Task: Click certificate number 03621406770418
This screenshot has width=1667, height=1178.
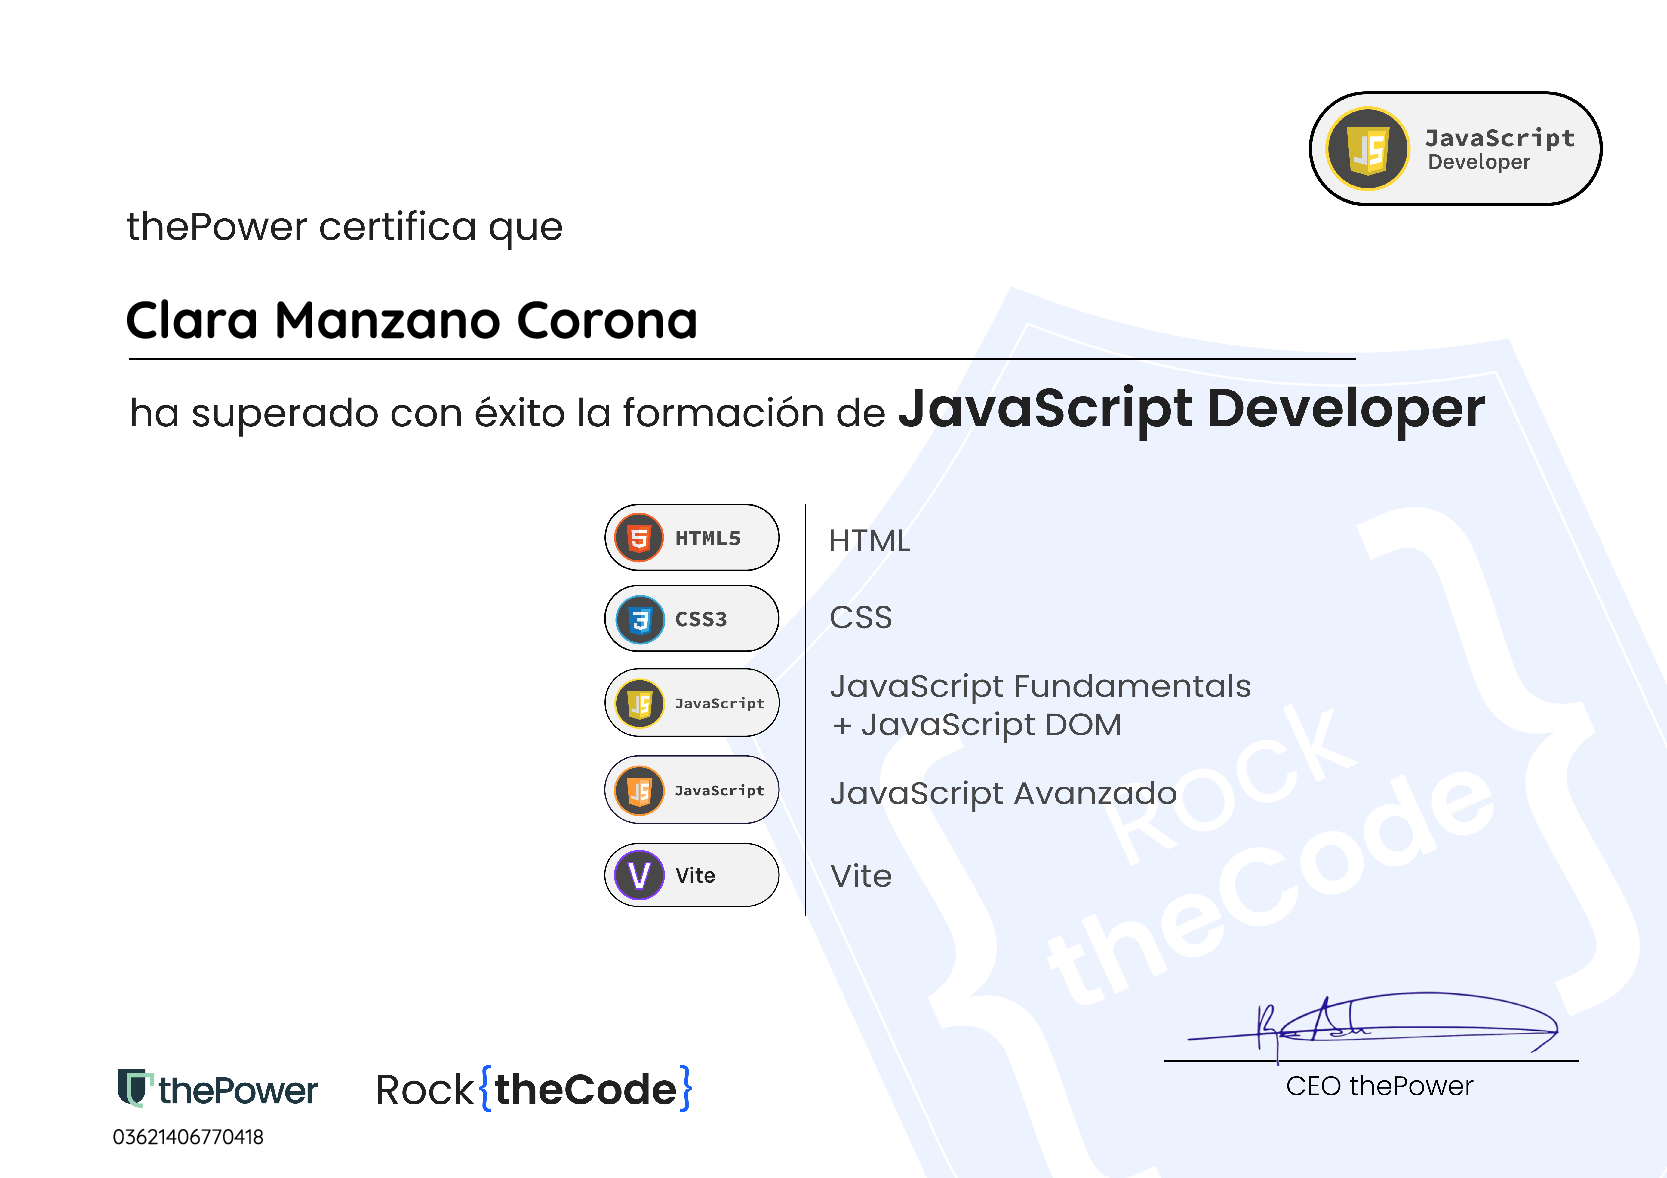Action: [x=188, y=1137]
